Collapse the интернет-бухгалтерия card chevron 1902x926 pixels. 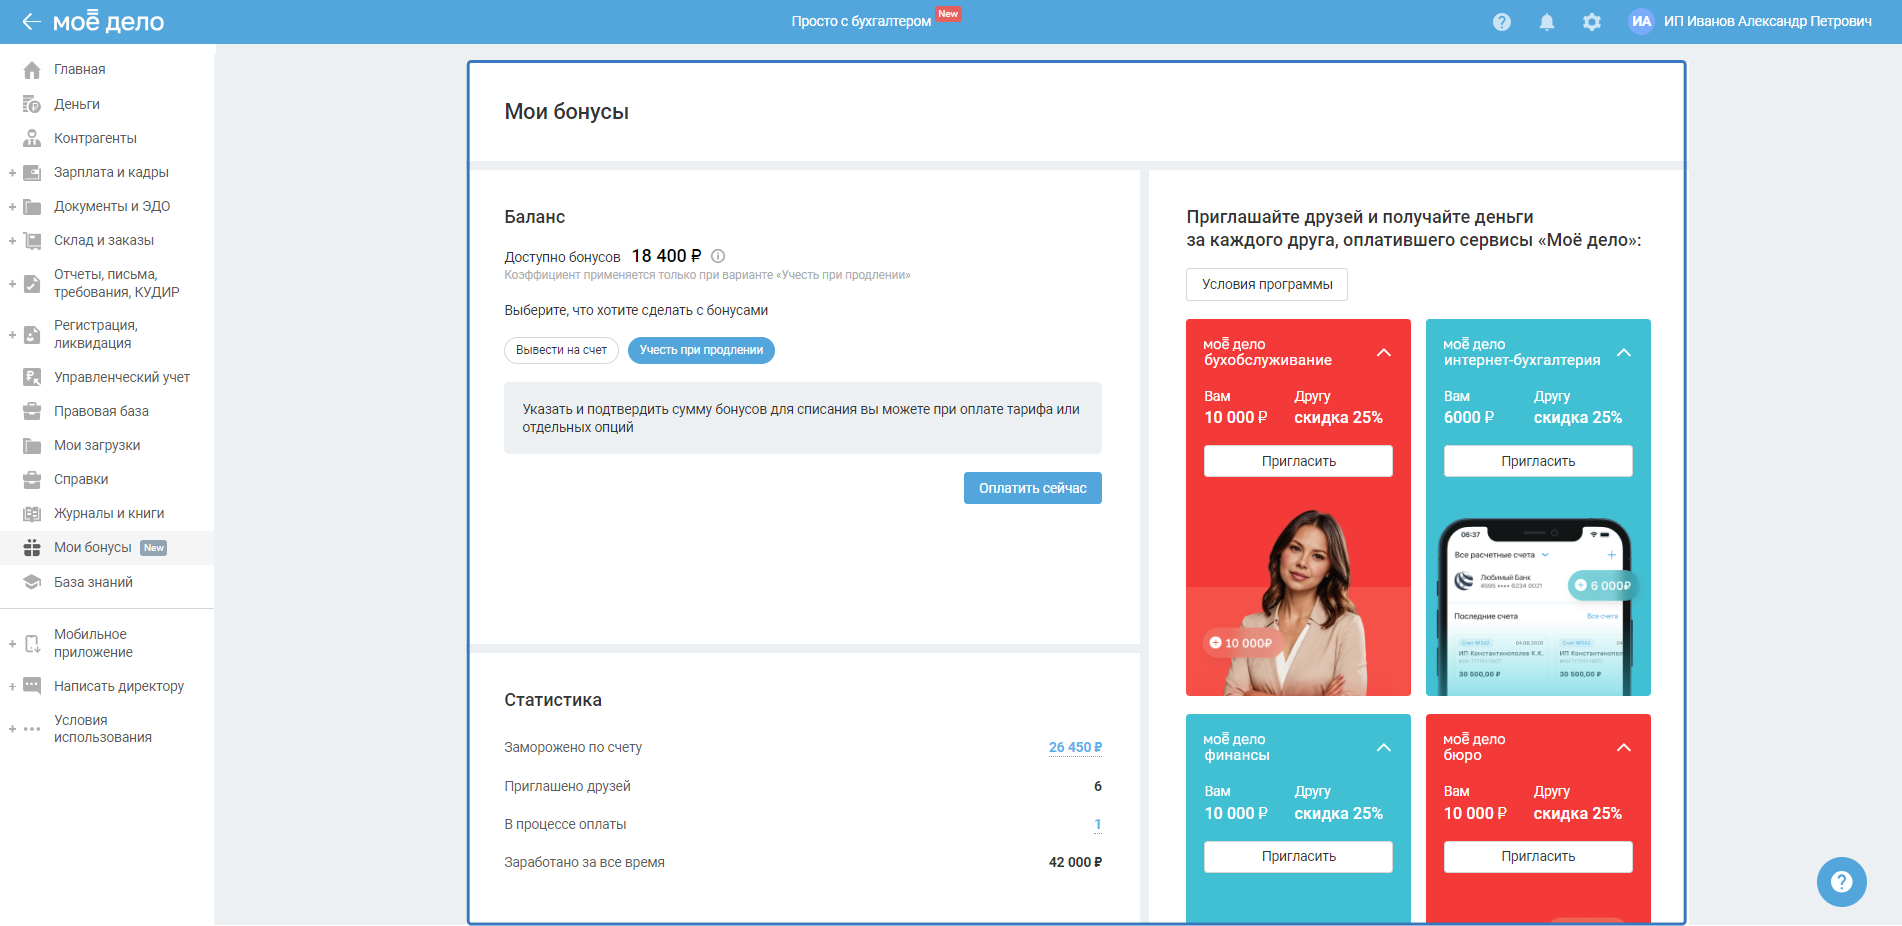1624,352
